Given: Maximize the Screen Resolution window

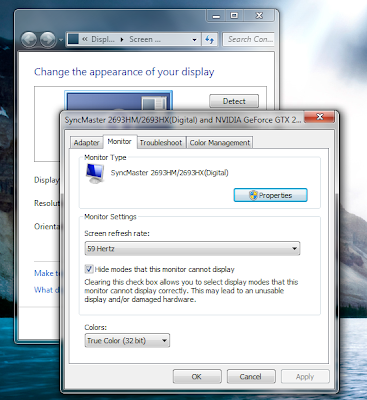Looking at the screenshot, I should (x=234, y=16).
